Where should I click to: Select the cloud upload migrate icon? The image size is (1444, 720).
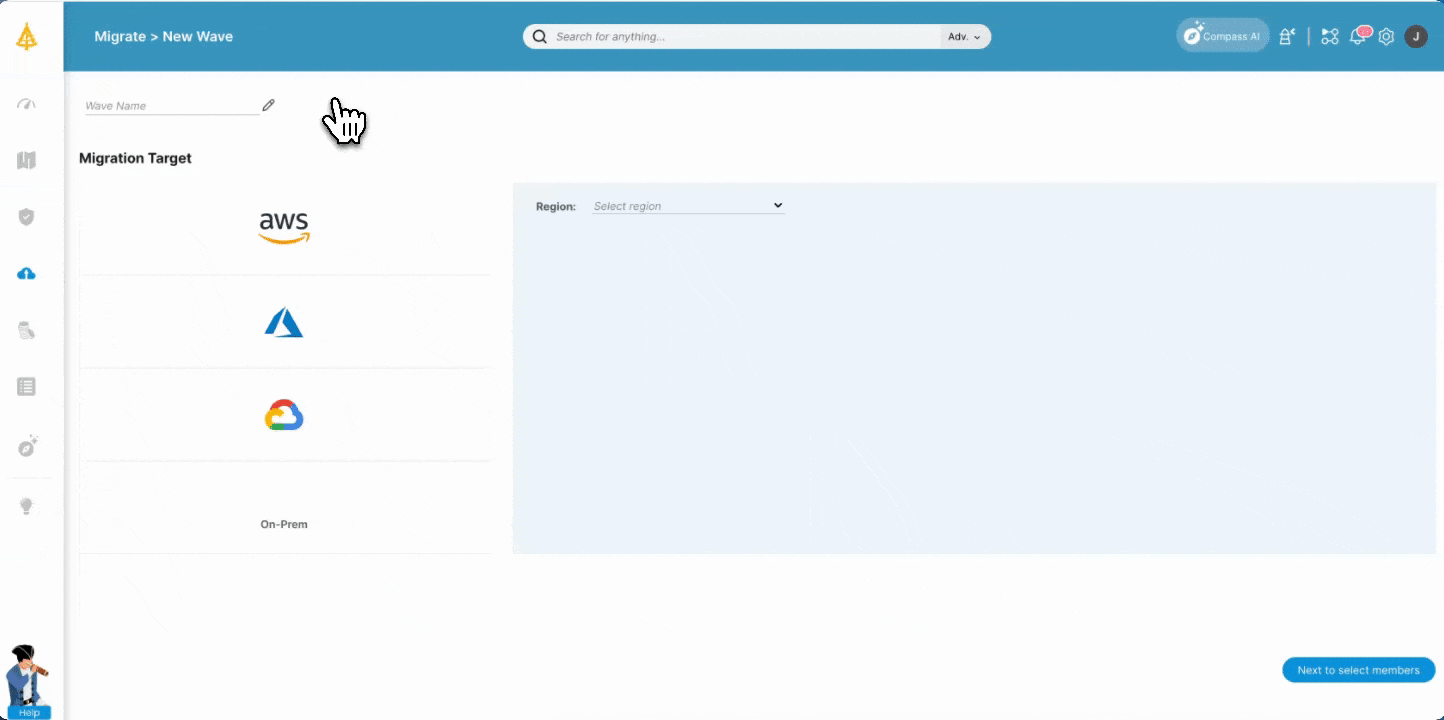click(x=27, y=273)
